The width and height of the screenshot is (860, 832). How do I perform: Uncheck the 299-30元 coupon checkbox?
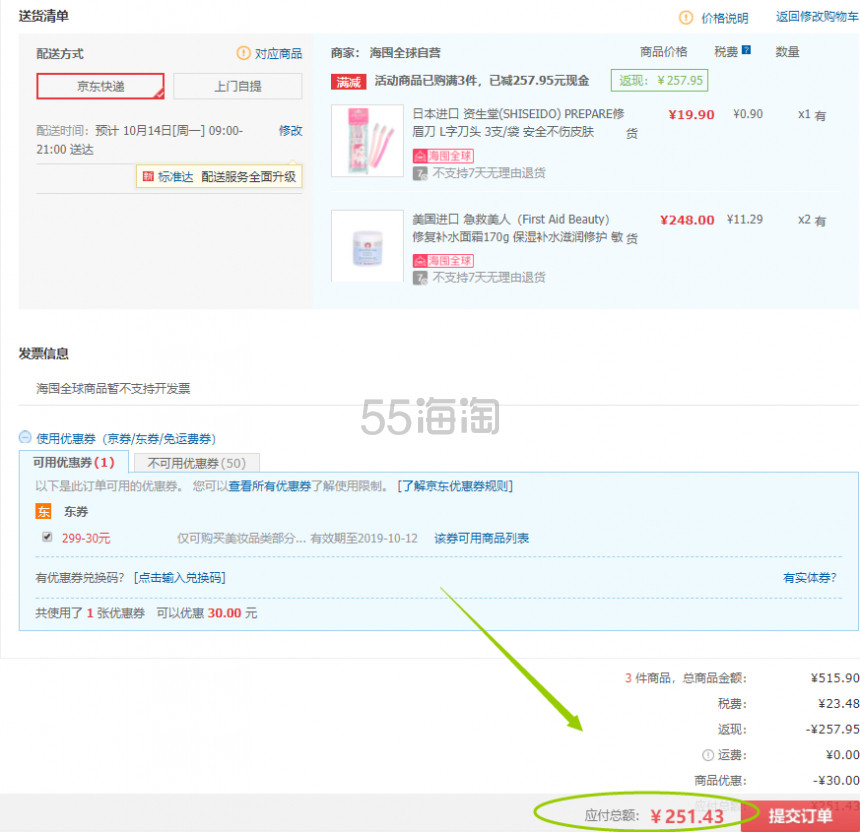coord(48,537)
